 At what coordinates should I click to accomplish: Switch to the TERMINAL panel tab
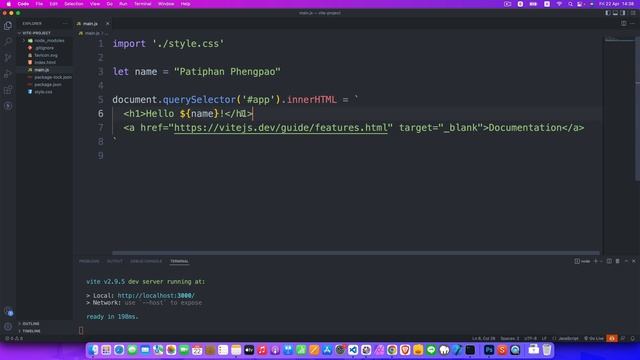pyautogui.click(x=179, y=261)
